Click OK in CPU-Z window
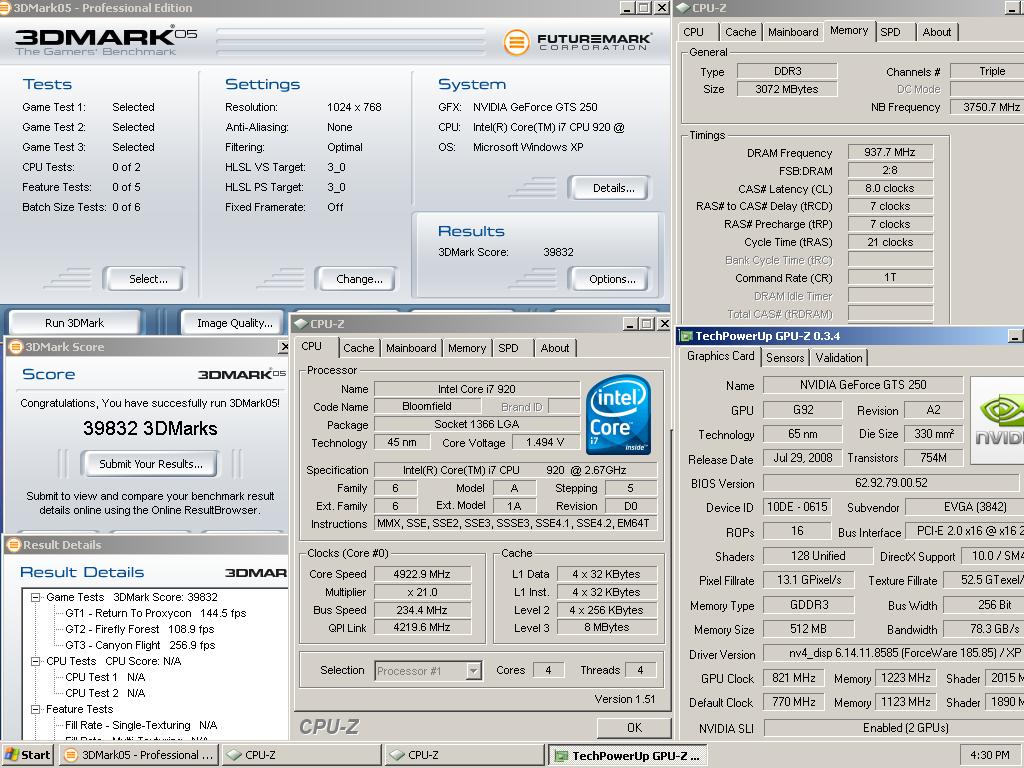1024x768 pixels. (x=634, y=728)
